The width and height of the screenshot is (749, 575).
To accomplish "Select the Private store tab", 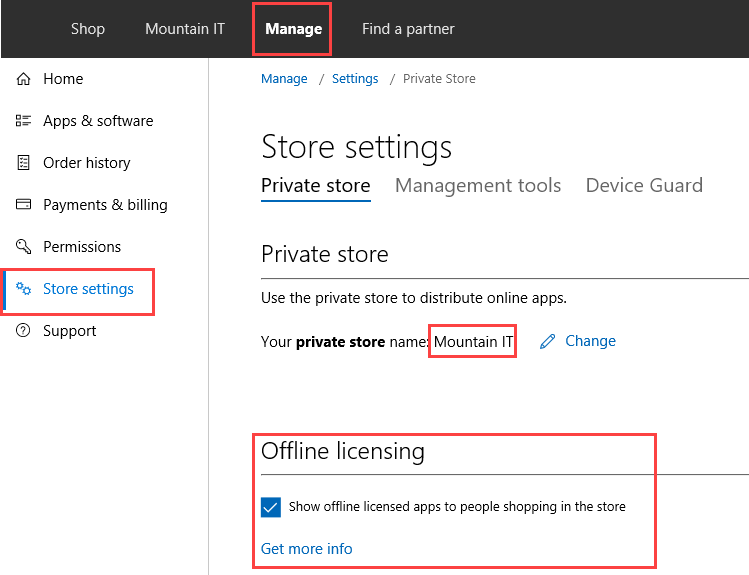I will coord(315,185).
